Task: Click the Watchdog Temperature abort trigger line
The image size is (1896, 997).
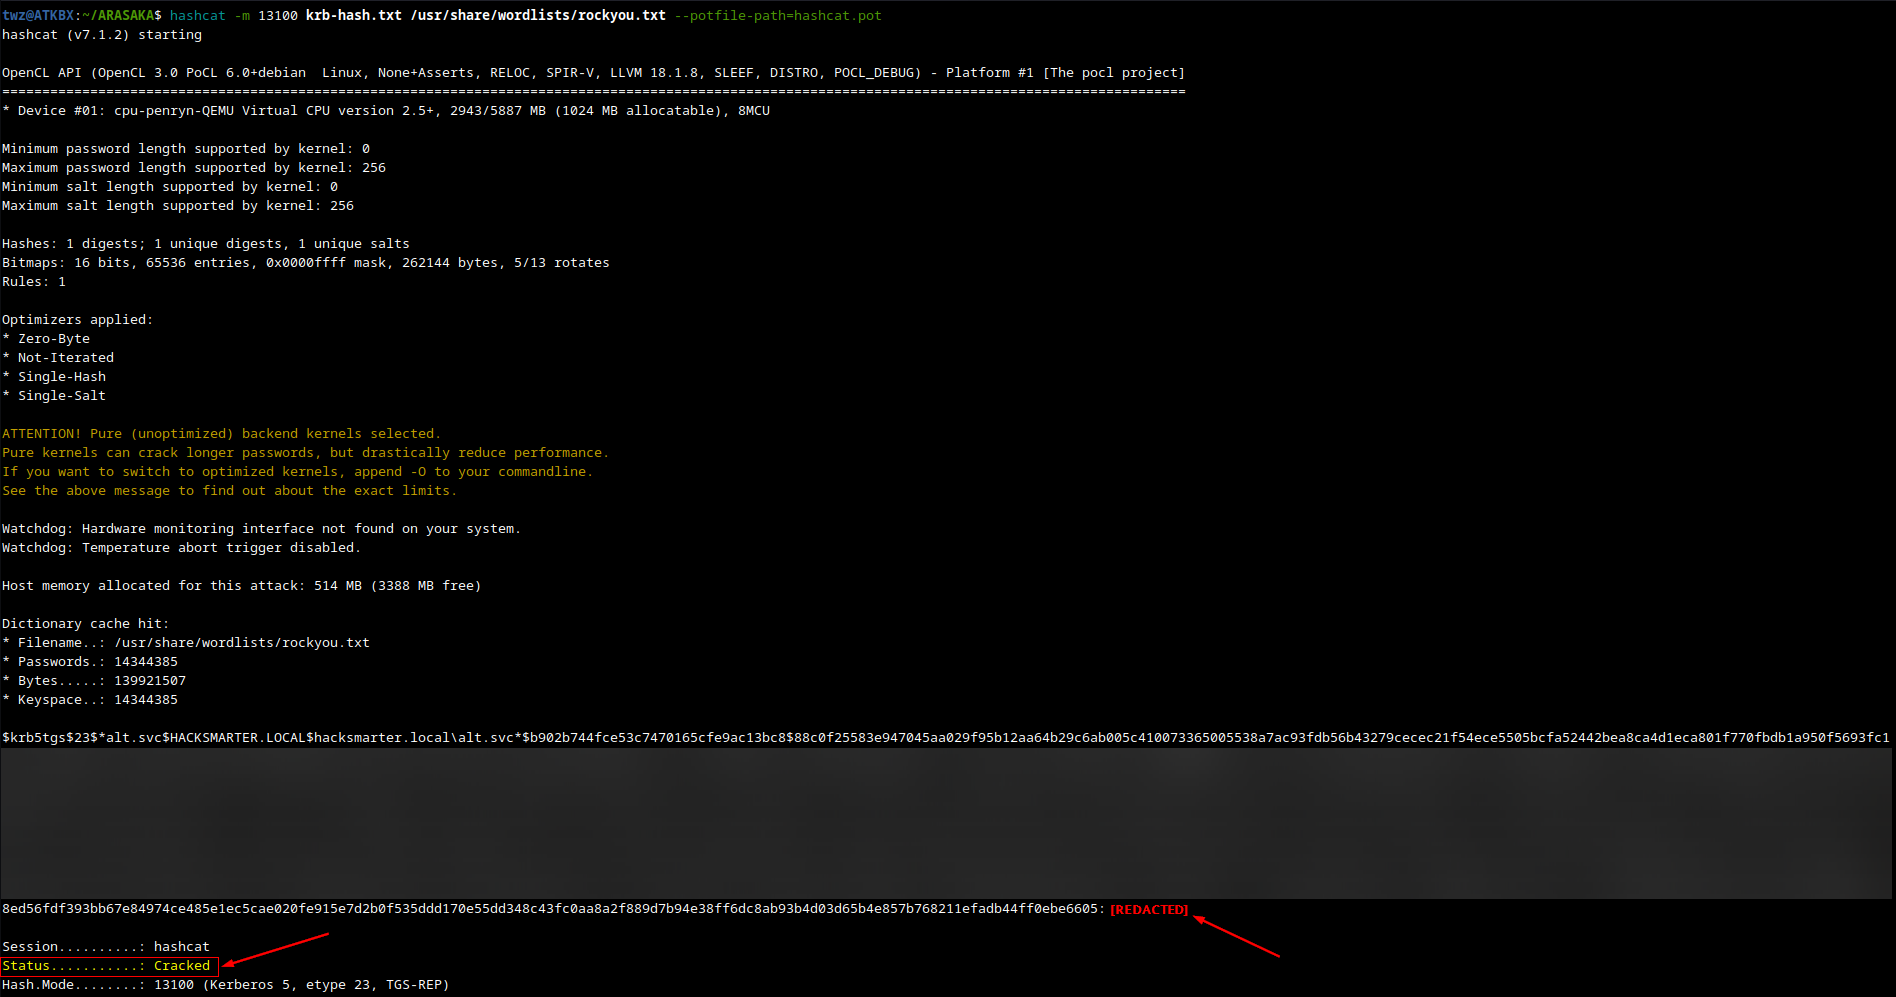Action: (181, 548)
